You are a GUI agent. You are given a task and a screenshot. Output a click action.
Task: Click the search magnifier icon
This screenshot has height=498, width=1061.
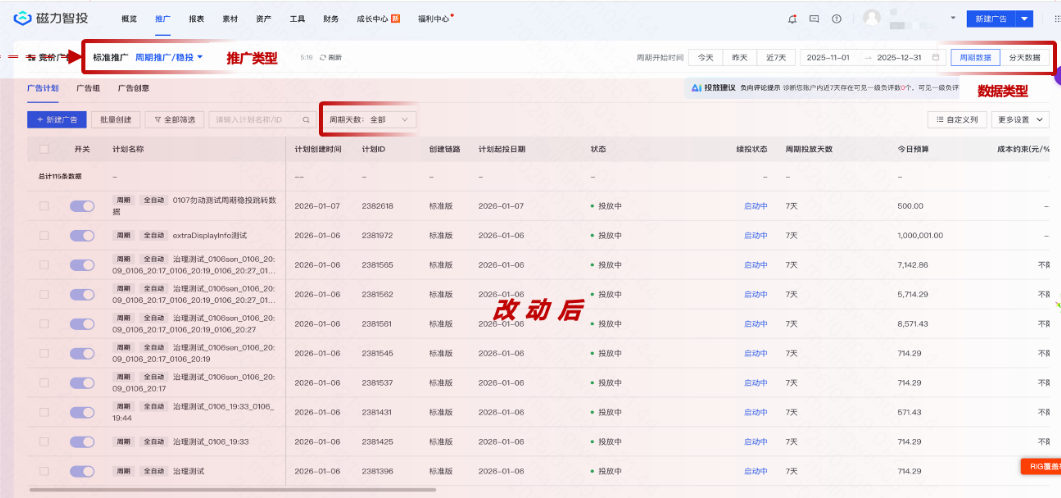[x=306, y=120]
